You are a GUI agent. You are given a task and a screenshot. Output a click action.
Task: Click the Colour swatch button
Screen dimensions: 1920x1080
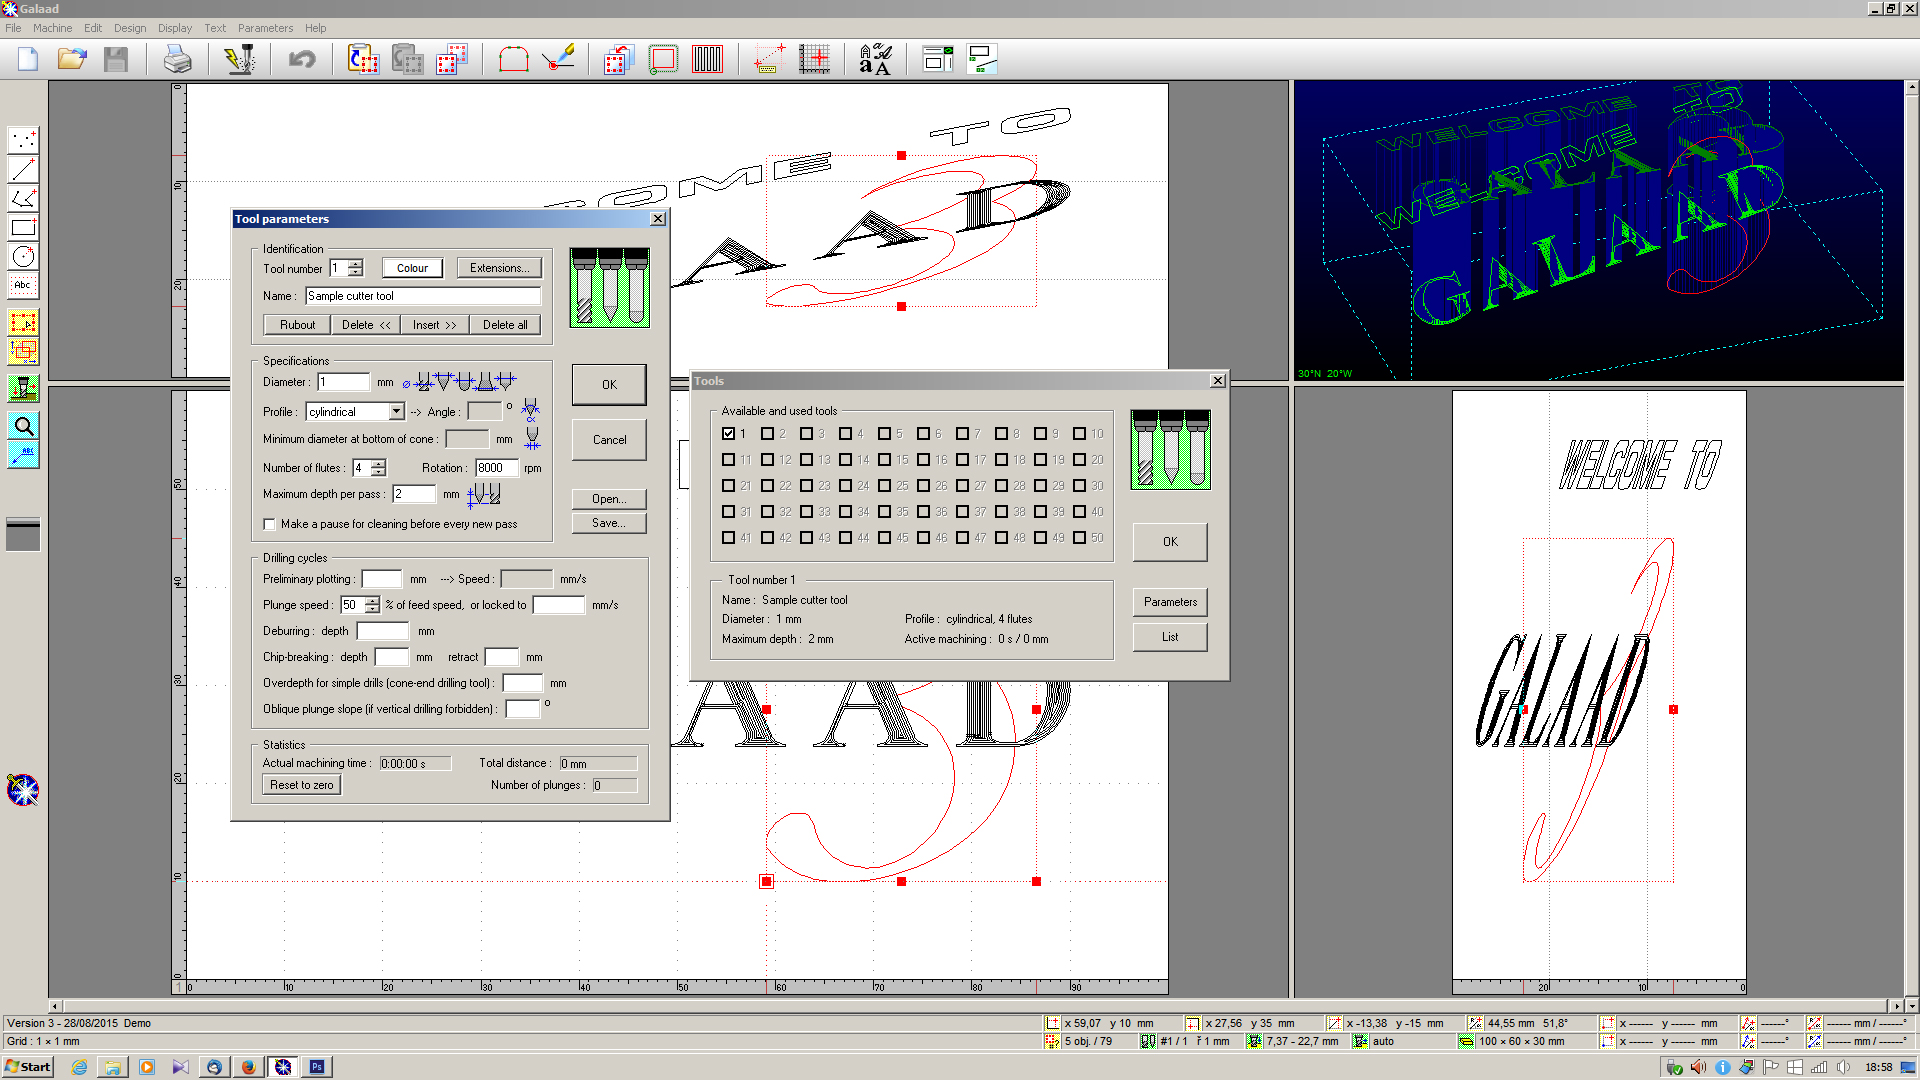412,268
